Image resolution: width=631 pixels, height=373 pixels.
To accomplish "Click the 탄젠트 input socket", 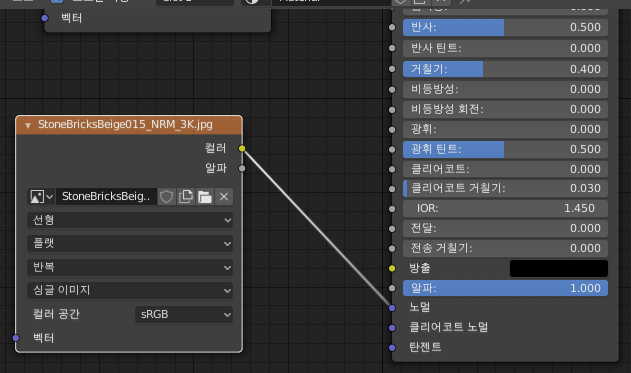I will tap(392, 347).
